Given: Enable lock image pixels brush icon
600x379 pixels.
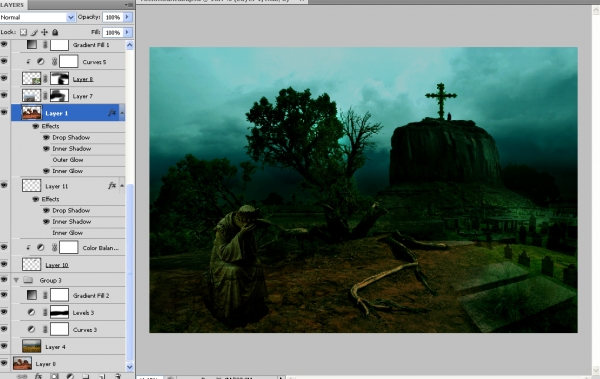Looking at the screenshot, I should pyautogui.click(x=34, y=33).
